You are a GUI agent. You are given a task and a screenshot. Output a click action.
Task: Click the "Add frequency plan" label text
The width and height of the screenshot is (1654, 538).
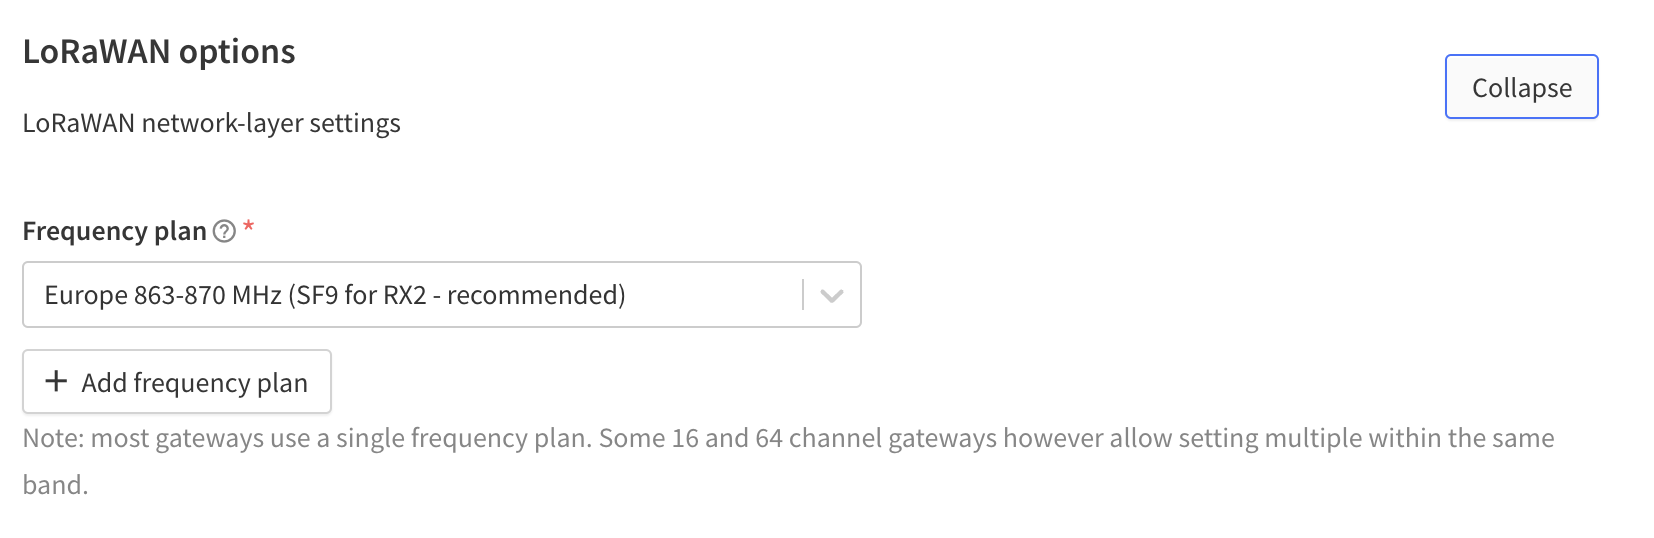pos(194,383)
